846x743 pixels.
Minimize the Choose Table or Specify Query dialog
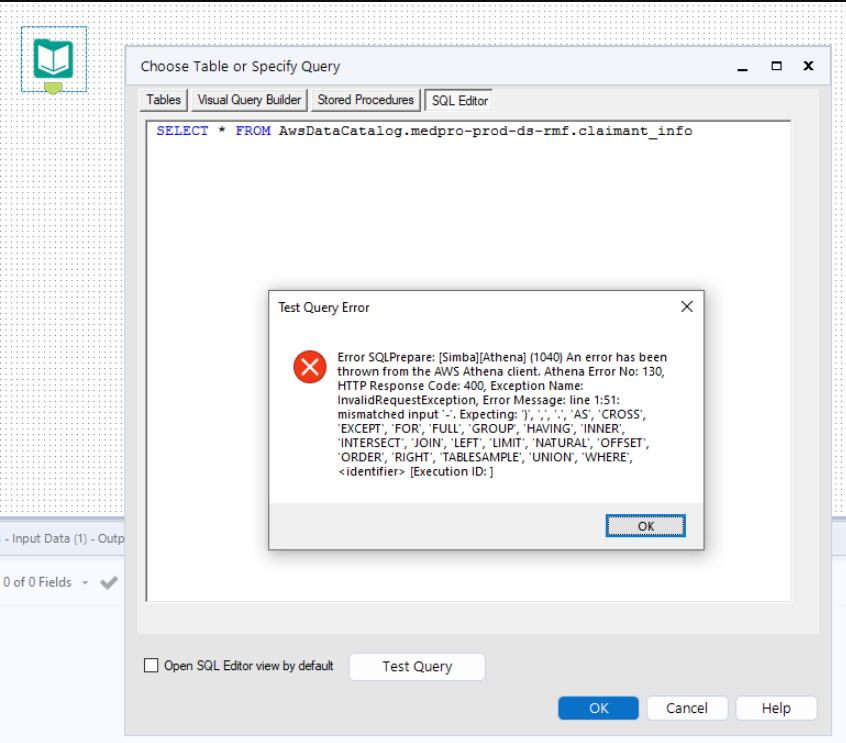(x=741, y=66)
